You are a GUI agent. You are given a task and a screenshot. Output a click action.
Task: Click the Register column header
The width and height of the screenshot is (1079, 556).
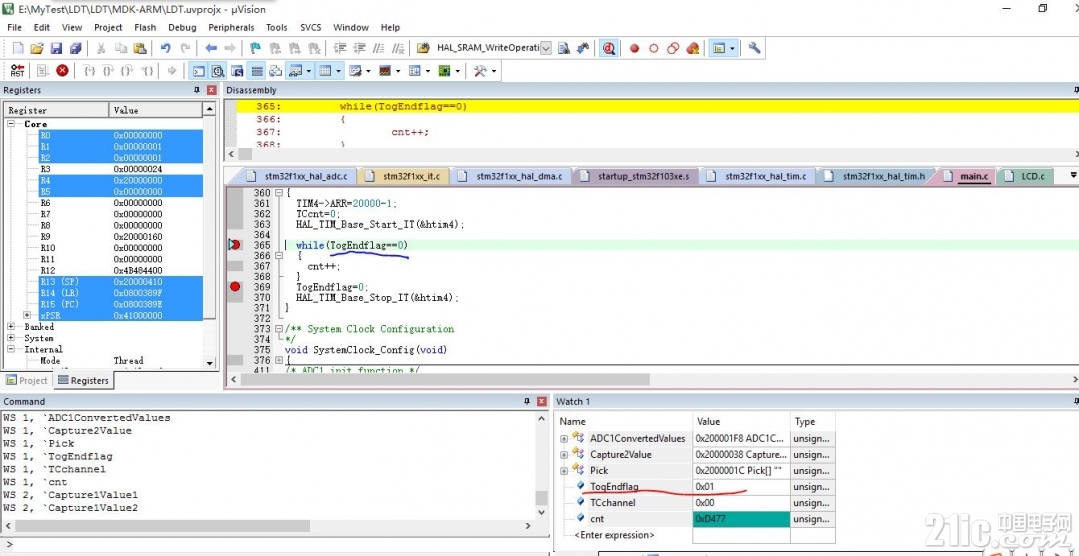(56, 110)
